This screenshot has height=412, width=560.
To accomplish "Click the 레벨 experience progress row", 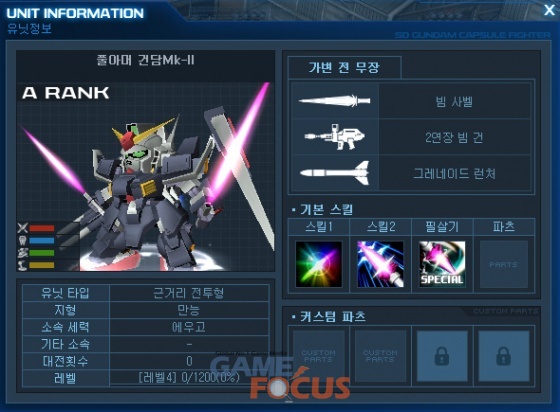I will click(146, 378).
